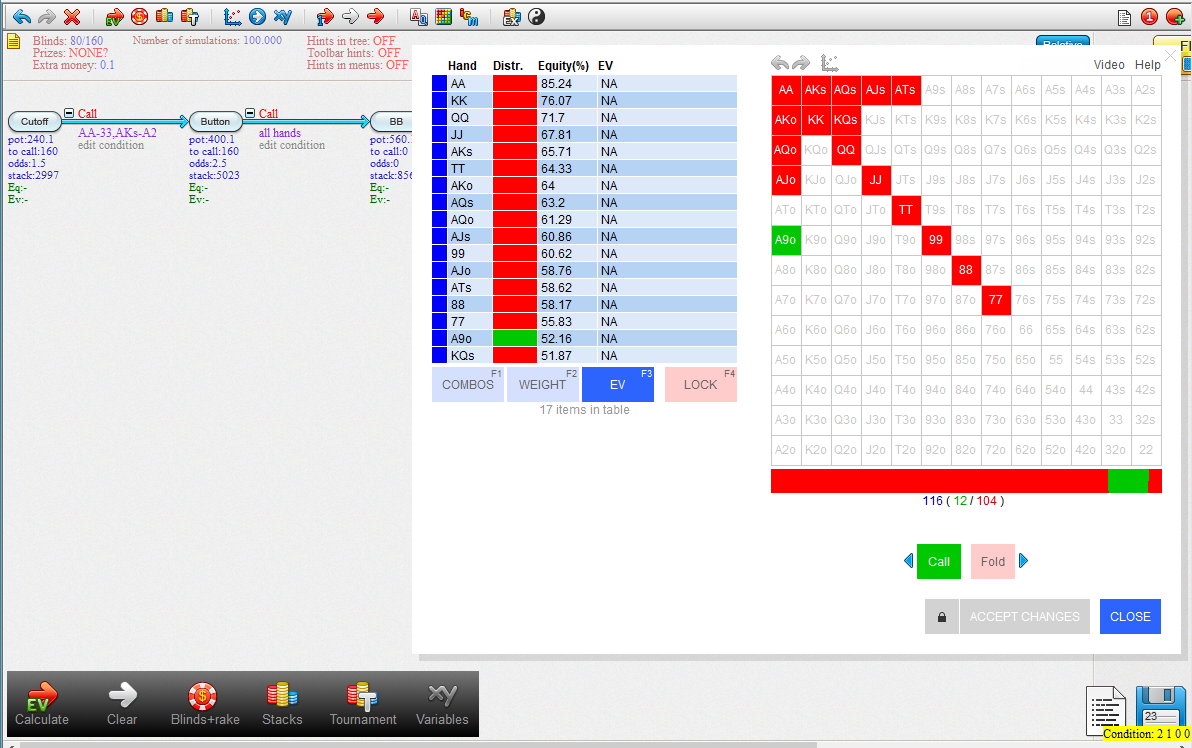Viewport: 1192px width, 748px height.
Task: Click the plain red arrow toolbar icon
Action: coord(376,16)
